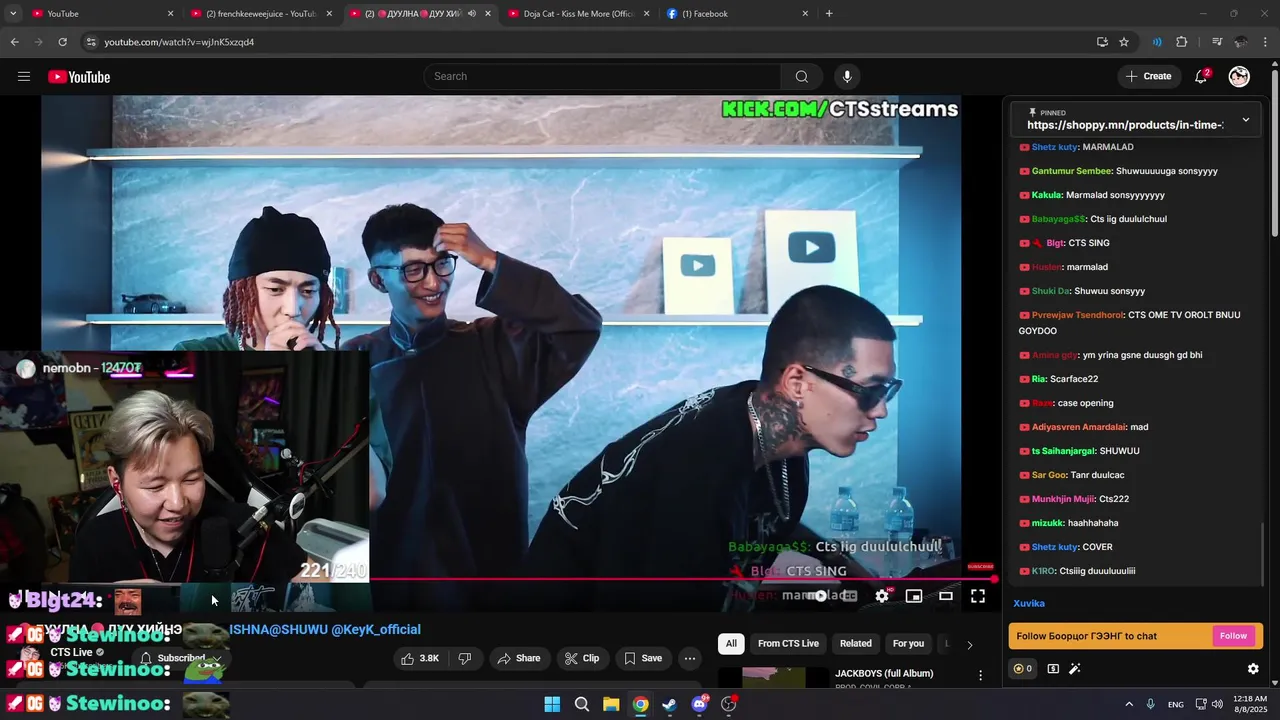Viewport: 1280px width, 720px height.
Task: Open the account avatar menu
Action: (x=1239, y=77)
